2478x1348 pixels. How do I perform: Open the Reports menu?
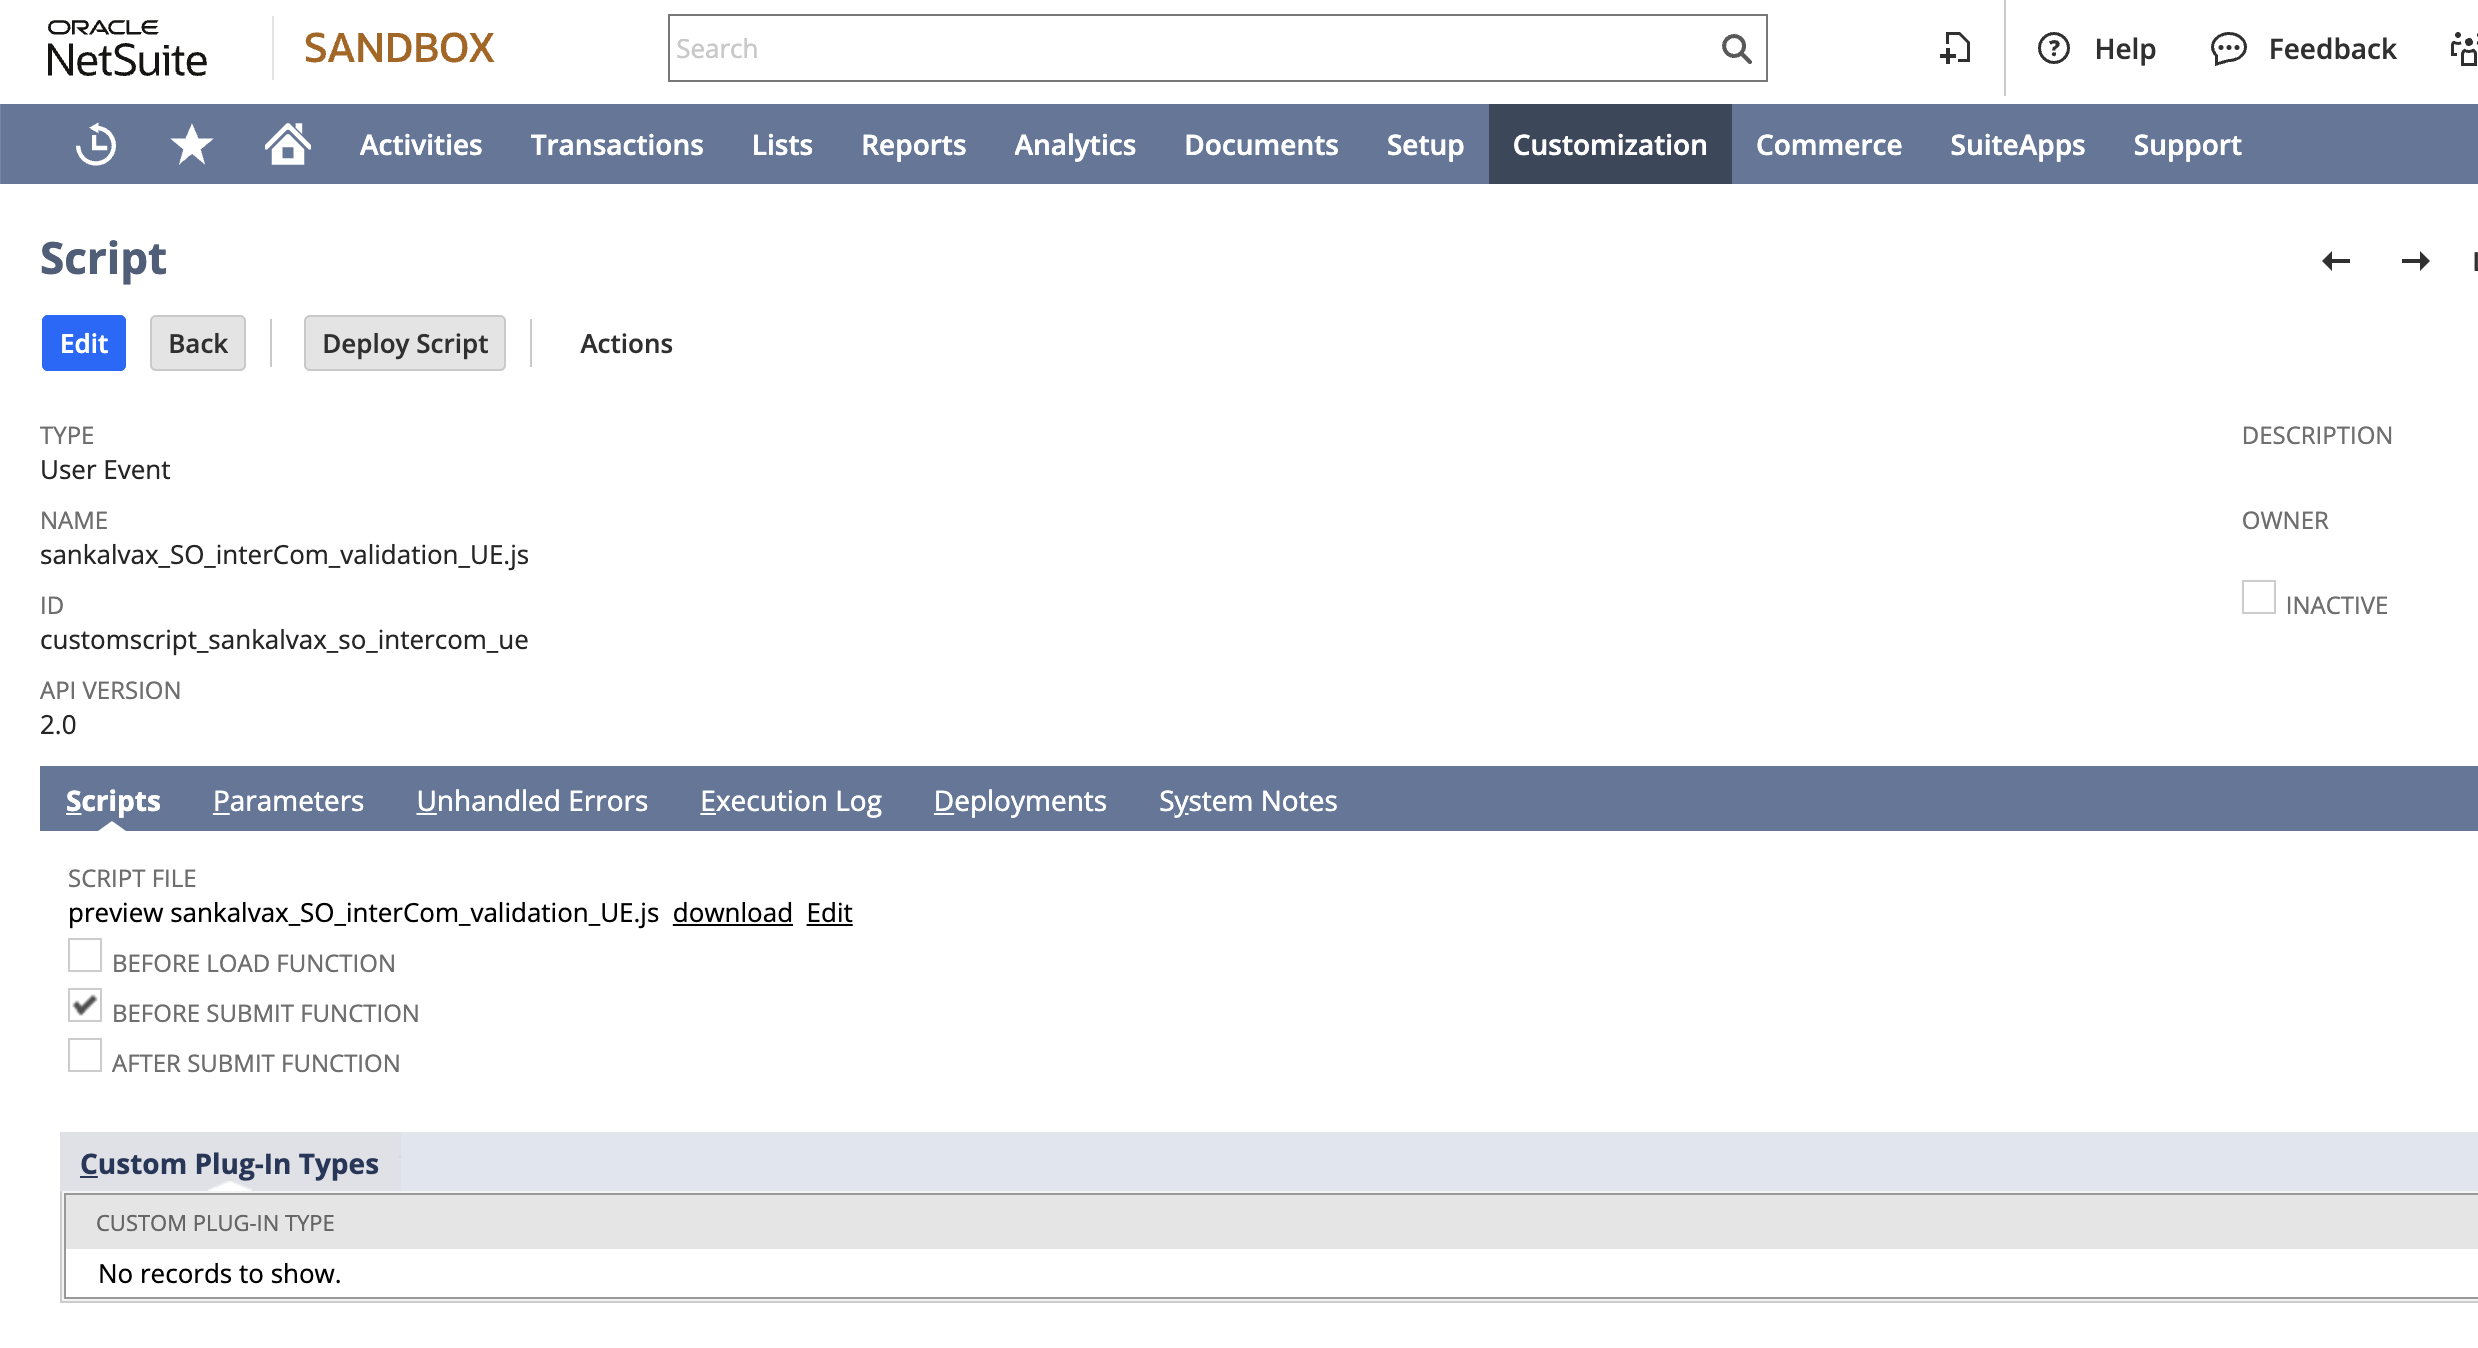tap(913, 145)
